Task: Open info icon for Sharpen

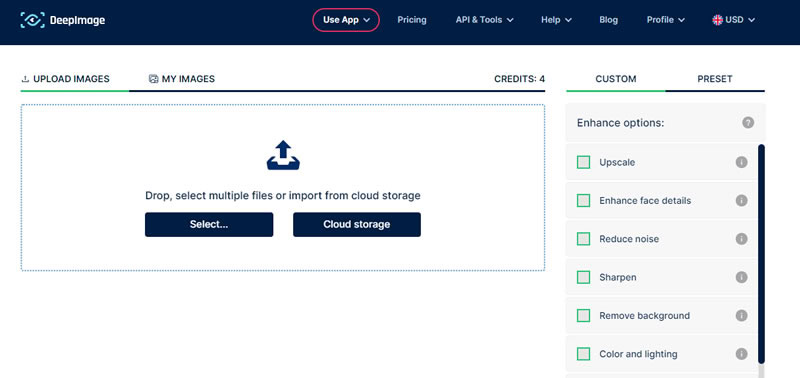Action: pos(741,277)
